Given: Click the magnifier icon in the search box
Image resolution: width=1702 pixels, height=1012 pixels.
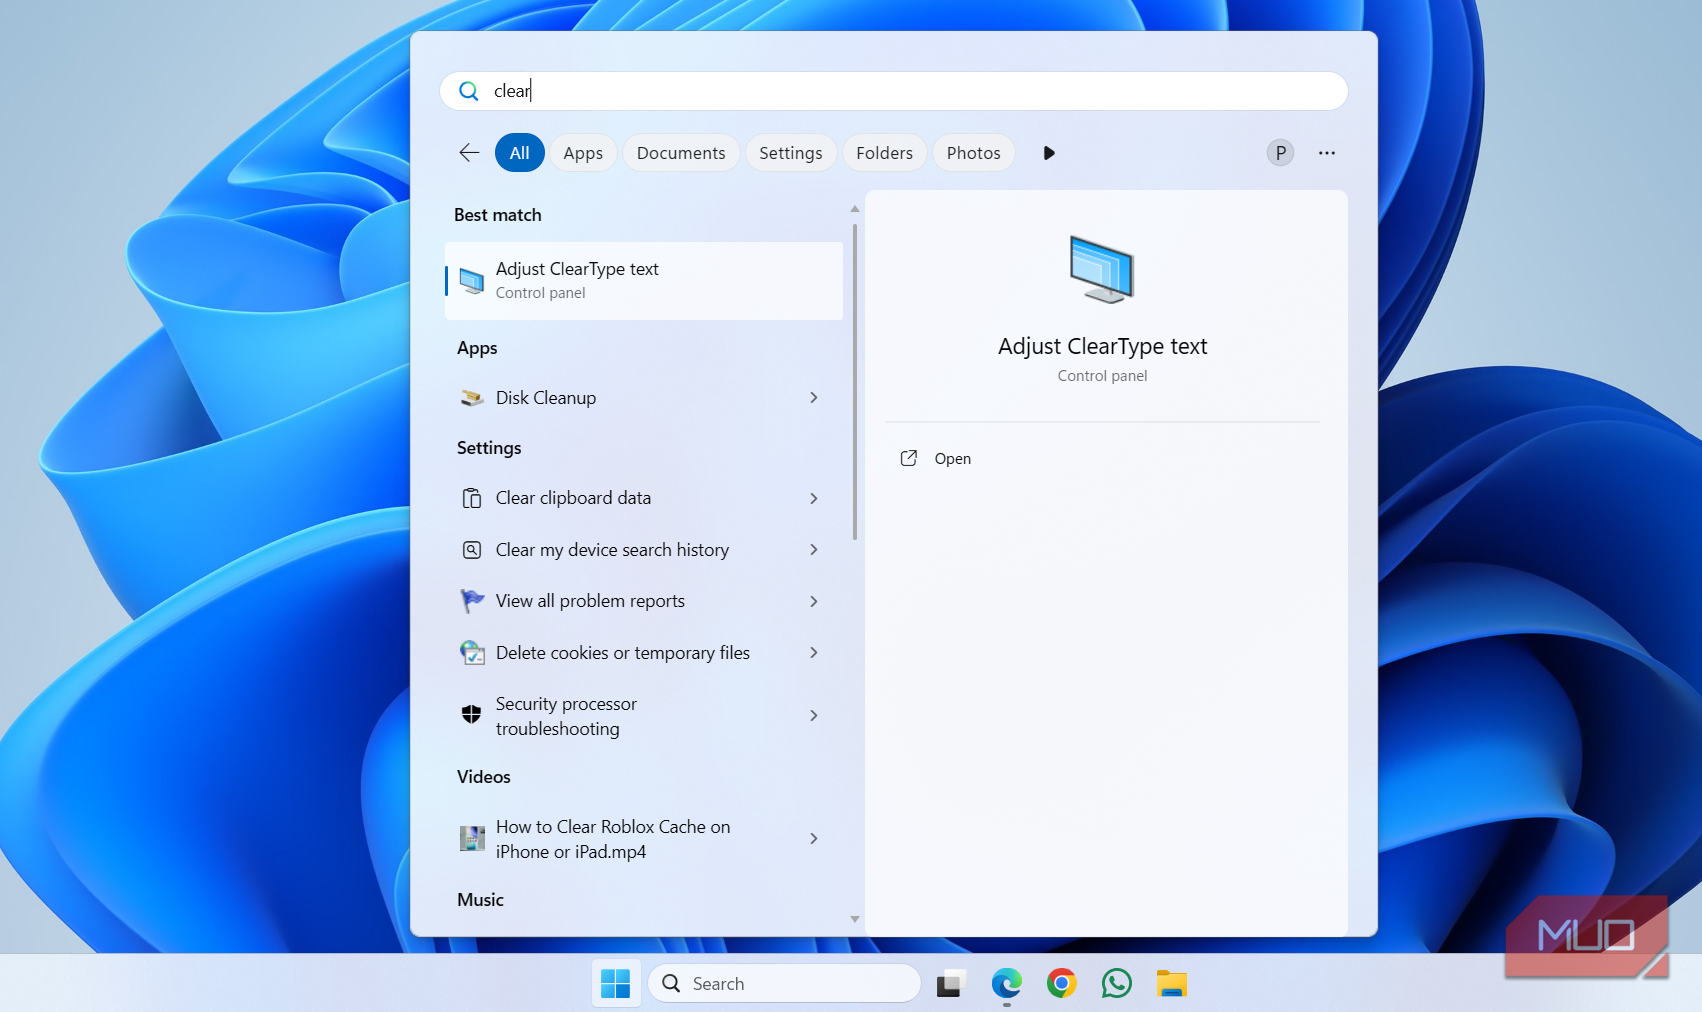Looking at the screenshot, I should point(468,91).
